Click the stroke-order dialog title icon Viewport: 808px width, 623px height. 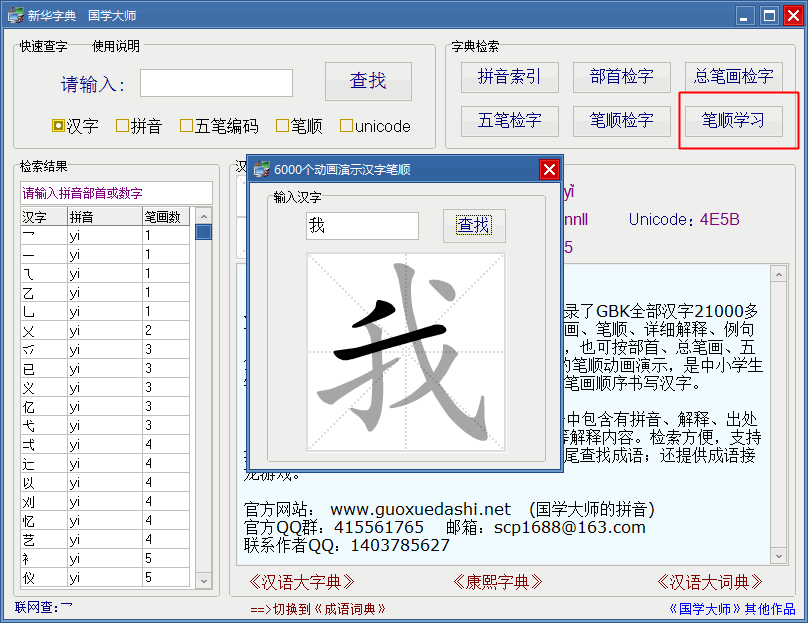tap(262, 169)
